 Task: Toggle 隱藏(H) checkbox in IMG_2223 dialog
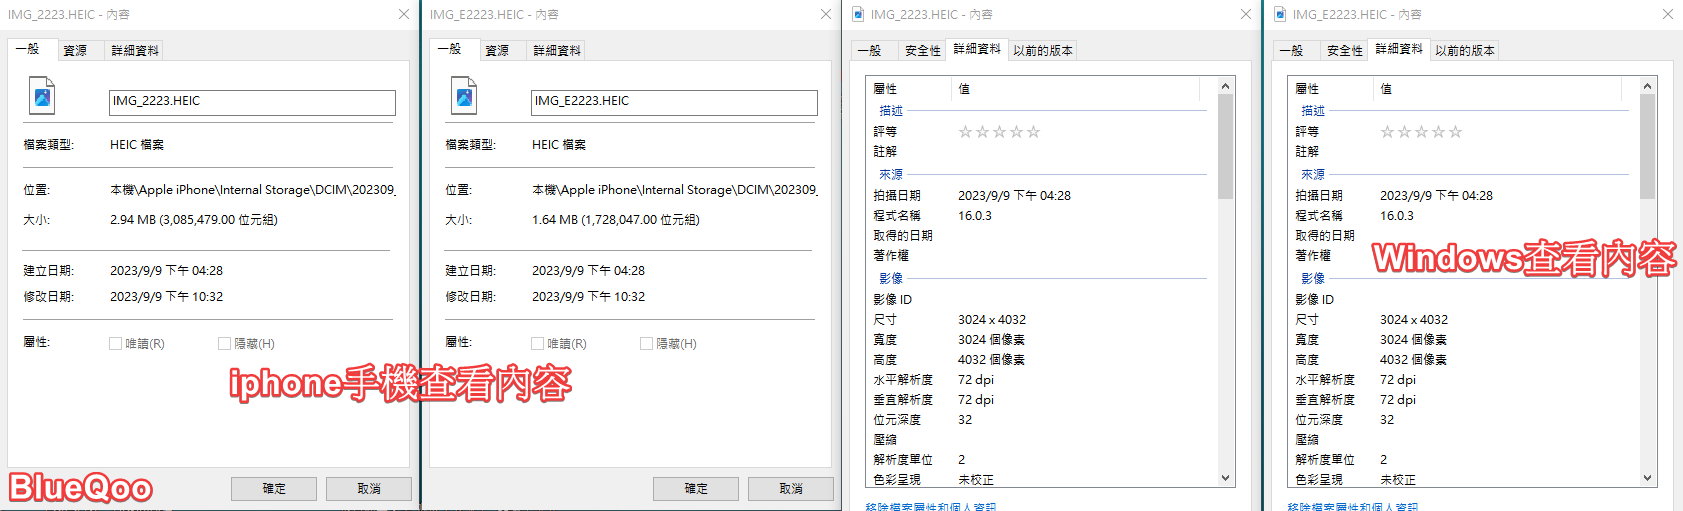click(224, 344)
